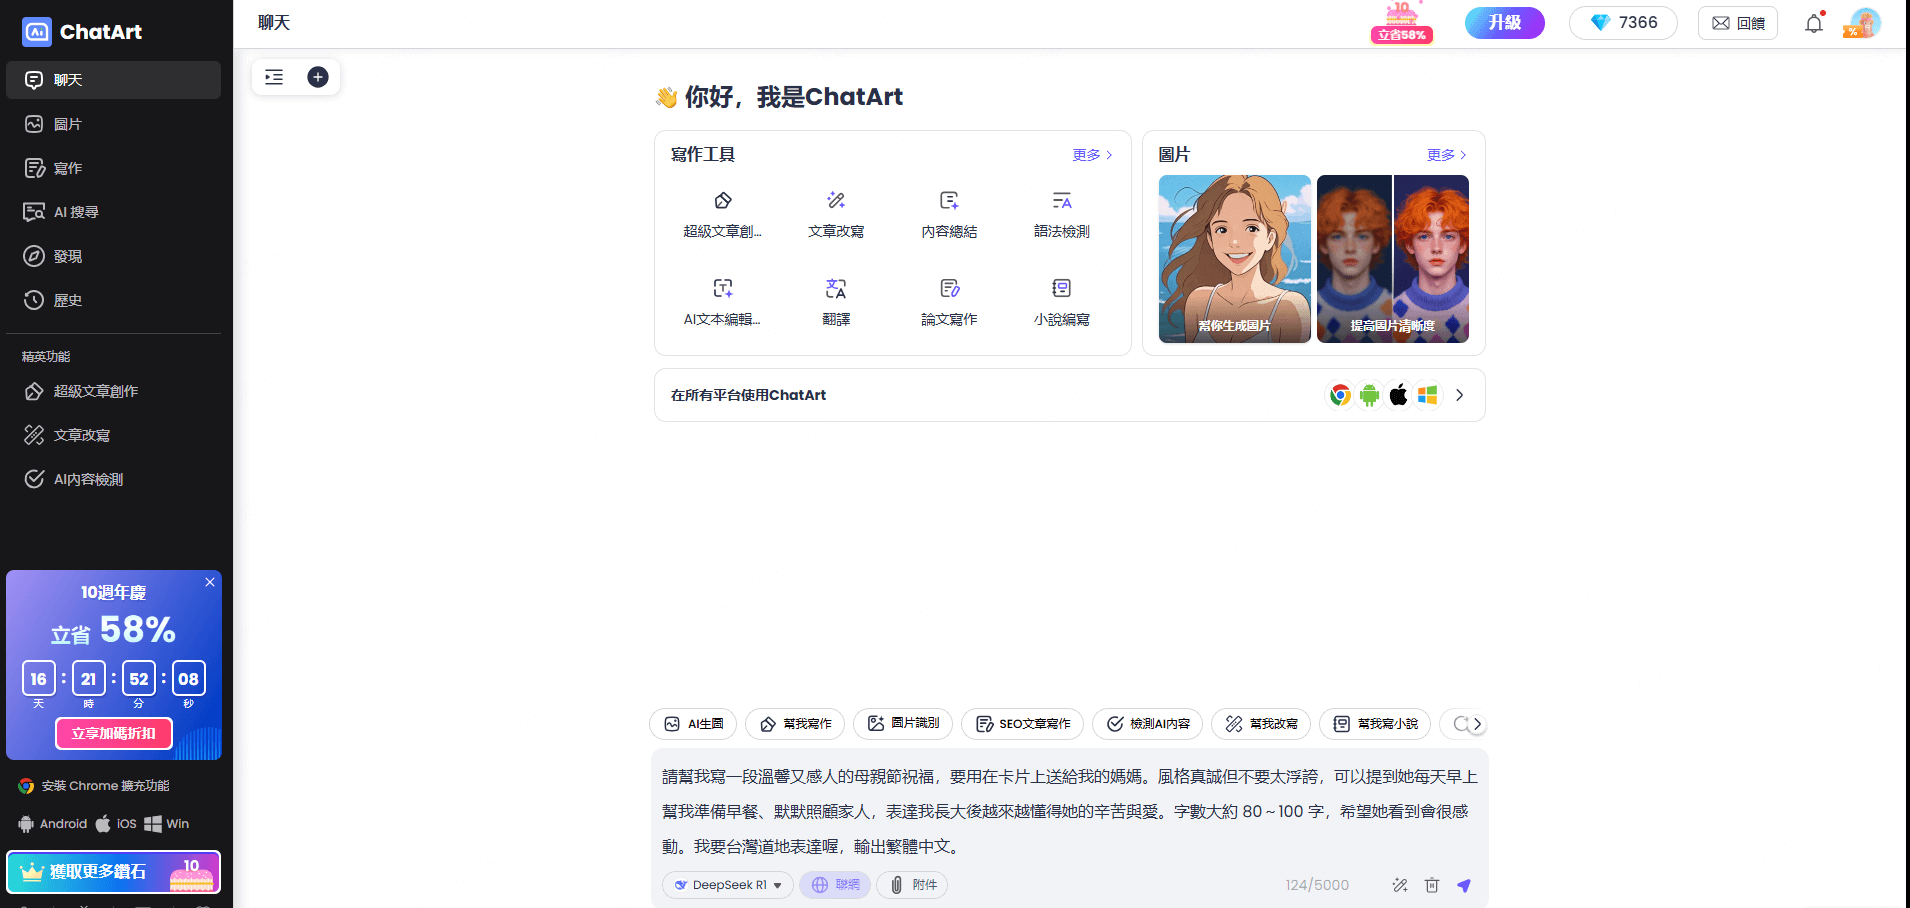Open the AI 搜尋 sidebar item

(x=113, y=212)
